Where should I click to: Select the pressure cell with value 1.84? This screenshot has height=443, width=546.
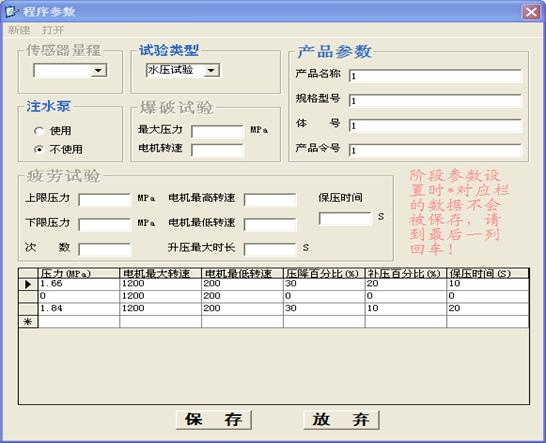79,309
